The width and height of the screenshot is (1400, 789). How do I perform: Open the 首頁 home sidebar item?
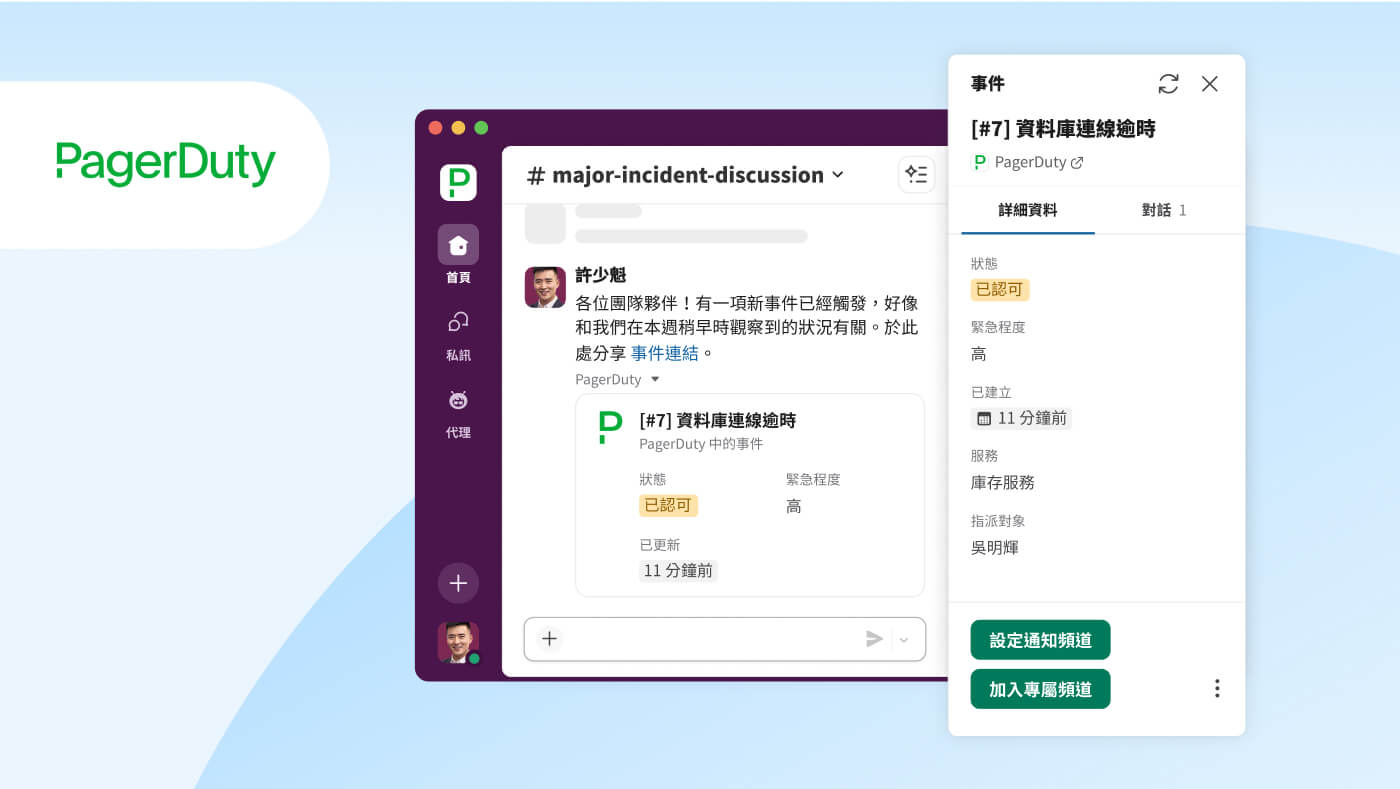coord(458,255)
